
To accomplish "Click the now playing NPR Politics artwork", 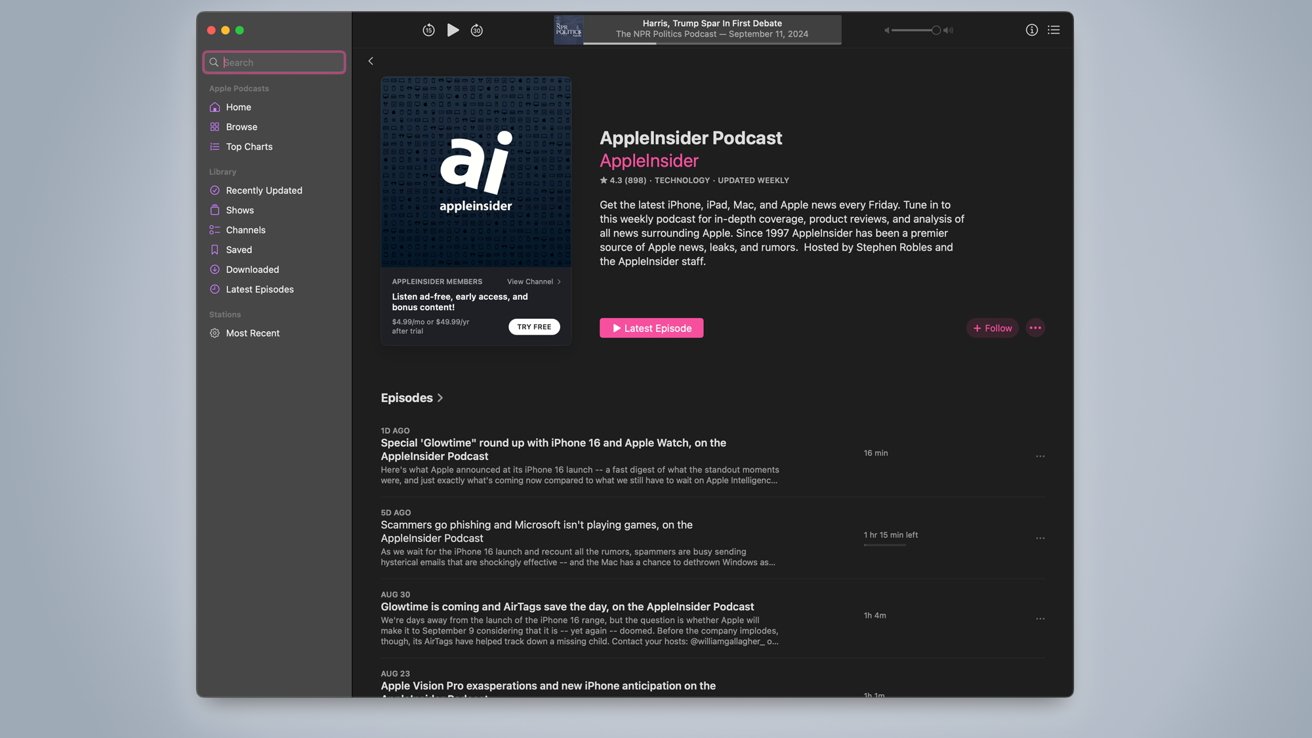I will click(569, 30).
